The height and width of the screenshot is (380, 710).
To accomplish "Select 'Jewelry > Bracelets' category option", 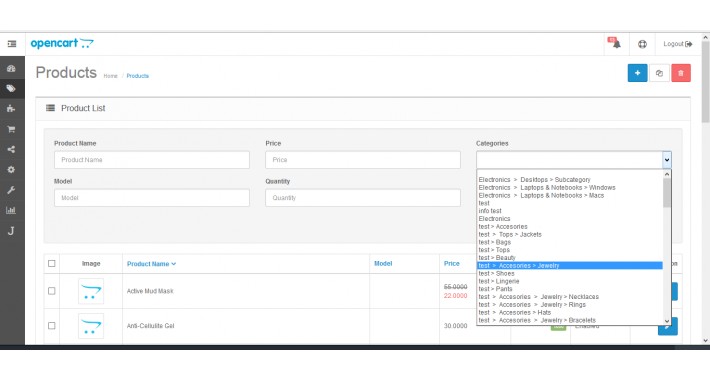I will tap(537, 320).
